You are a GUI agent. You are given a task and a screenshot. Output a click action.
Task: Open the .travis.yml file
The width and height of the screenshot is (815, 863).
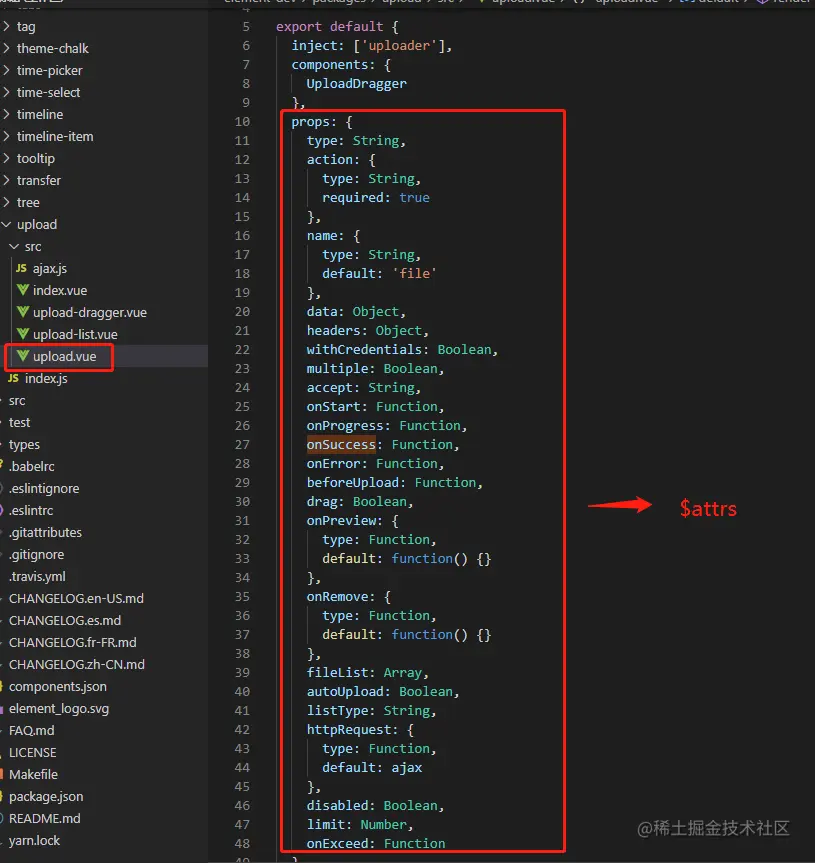pyautogui.click(x=37, y=577)
